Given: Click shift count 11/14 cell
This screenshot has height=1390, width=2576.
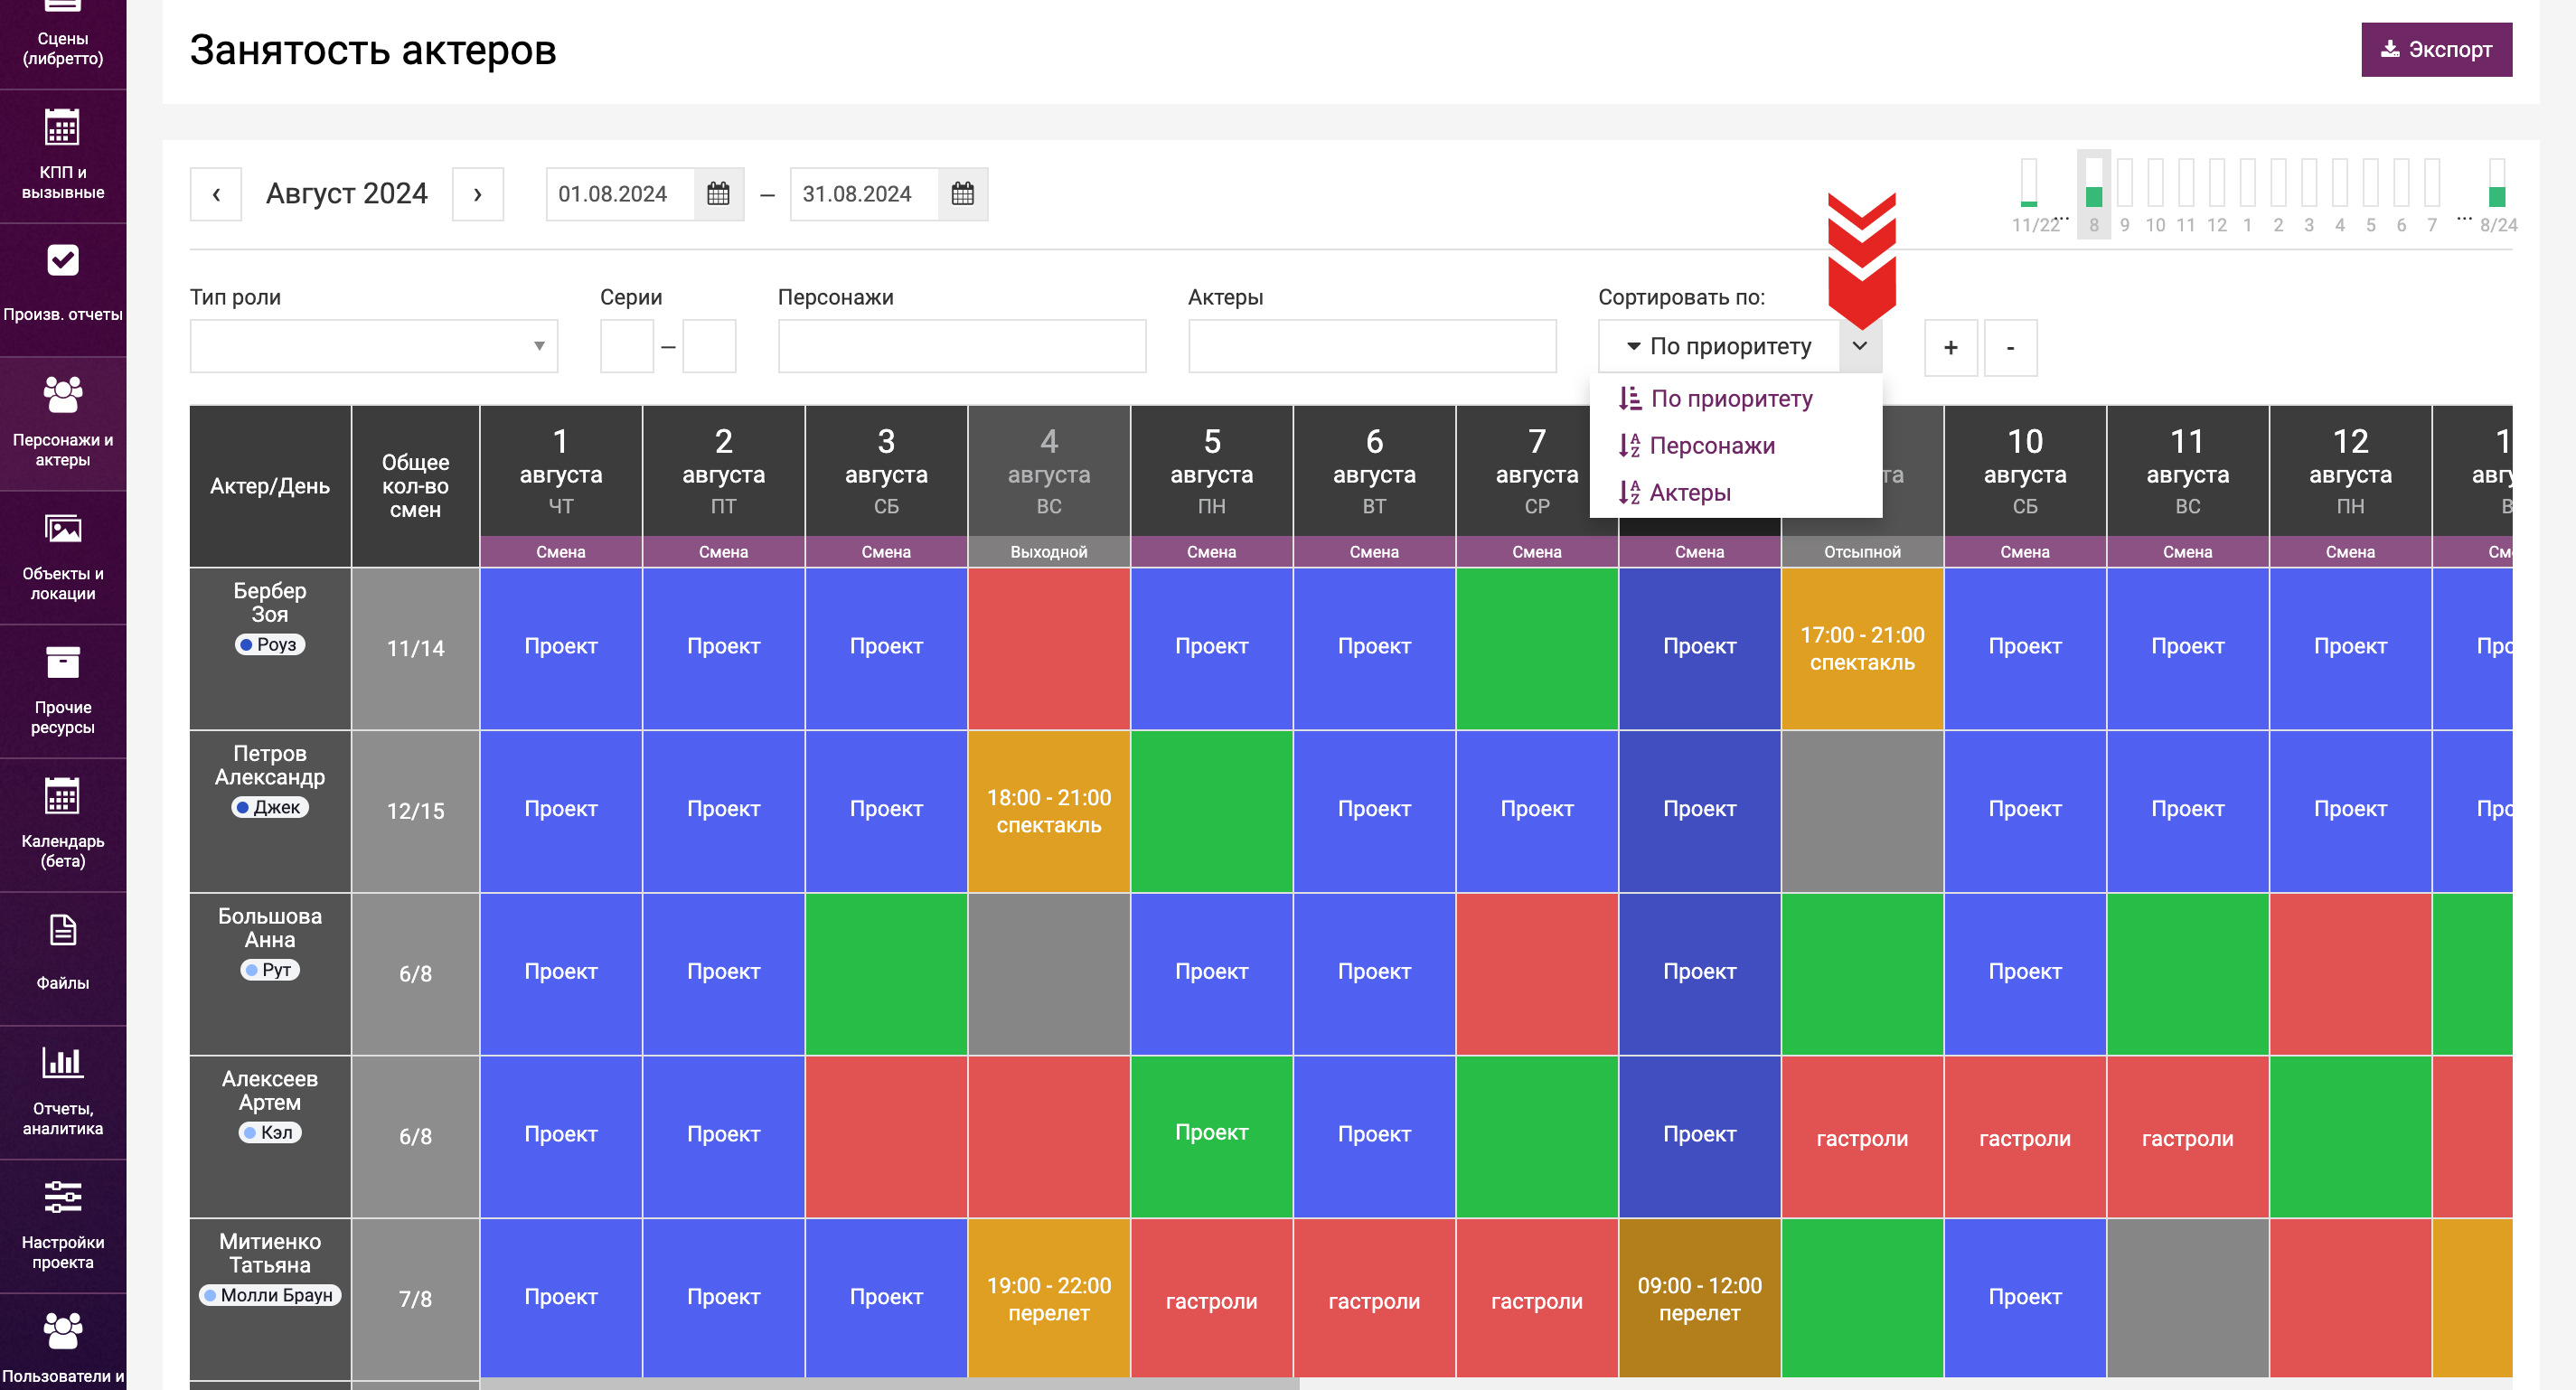Looking at the screenshot, I should pos(416,649).
